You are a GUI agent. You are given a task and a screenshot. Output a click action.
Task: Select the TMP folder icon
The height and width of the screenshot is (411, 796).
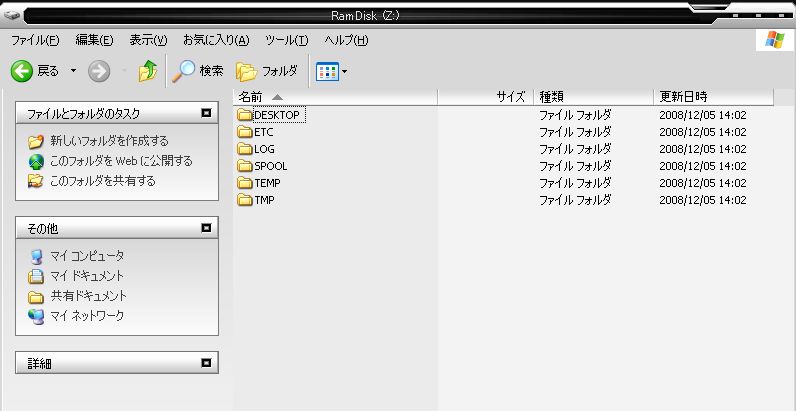[x=245, y=200]
